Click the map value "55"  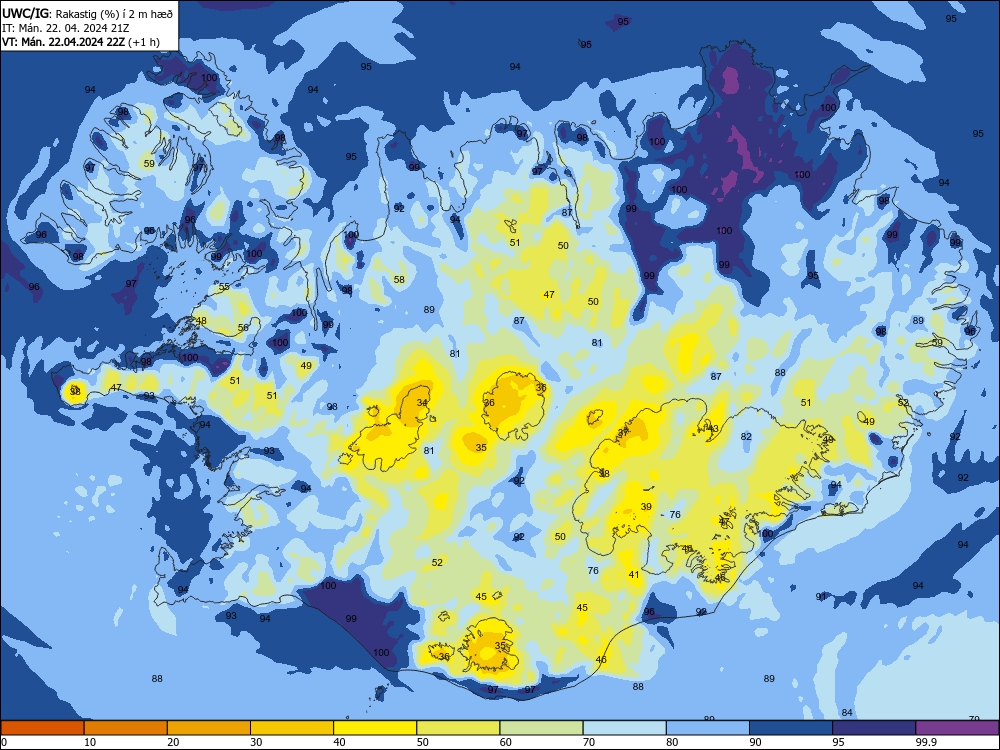pos(224,287)
